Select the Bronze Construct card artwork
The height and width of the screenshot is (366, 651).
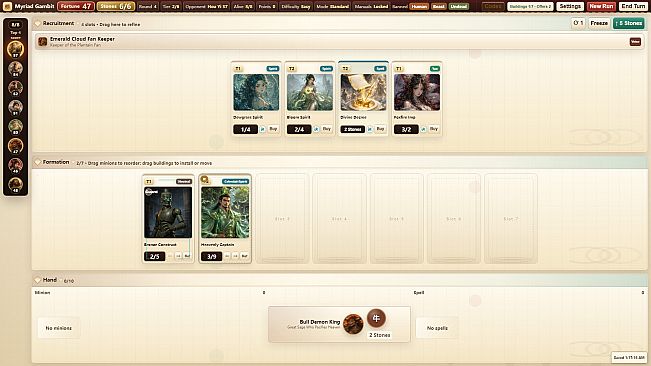point(168,212)
